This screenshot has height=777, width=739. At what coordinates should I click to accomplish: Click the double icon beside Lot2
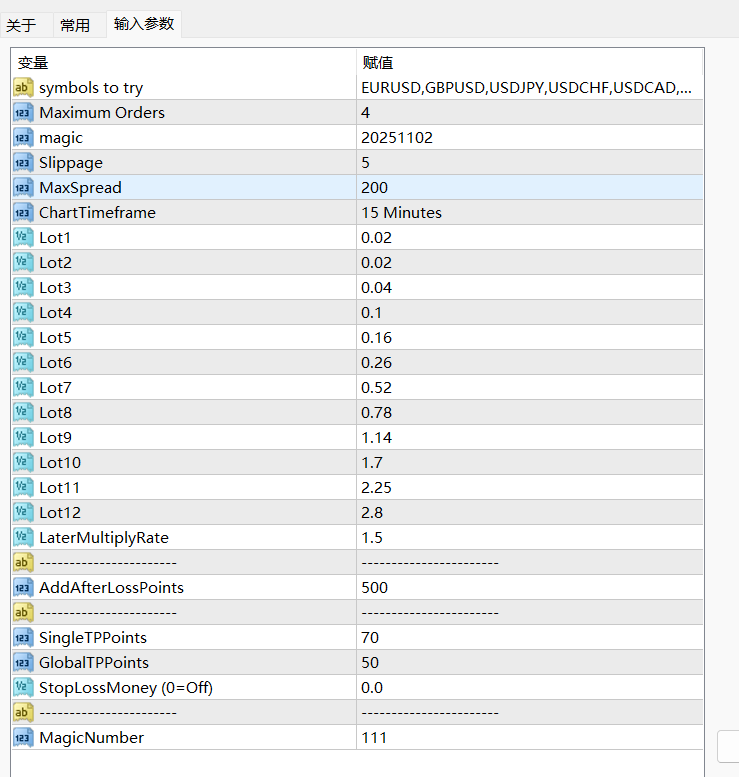tap(23, 262)
